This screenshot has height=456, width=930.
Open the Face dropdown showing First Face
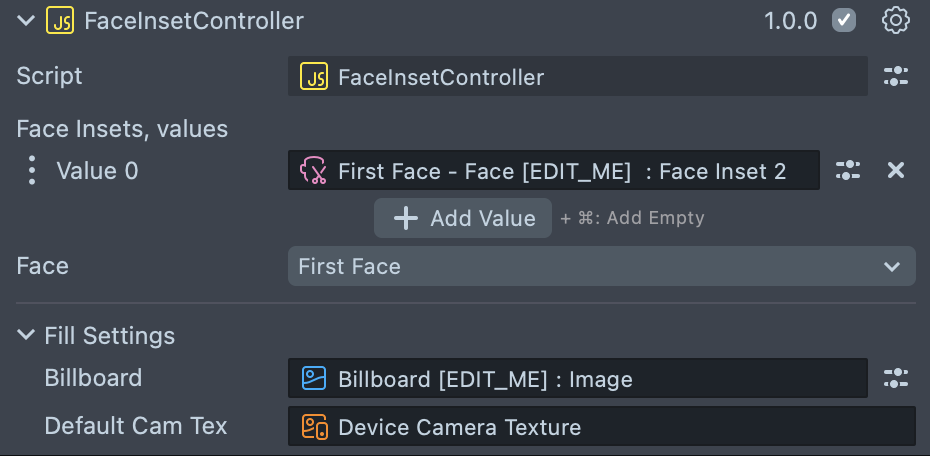pyautogui.click(x=601, y=266)
